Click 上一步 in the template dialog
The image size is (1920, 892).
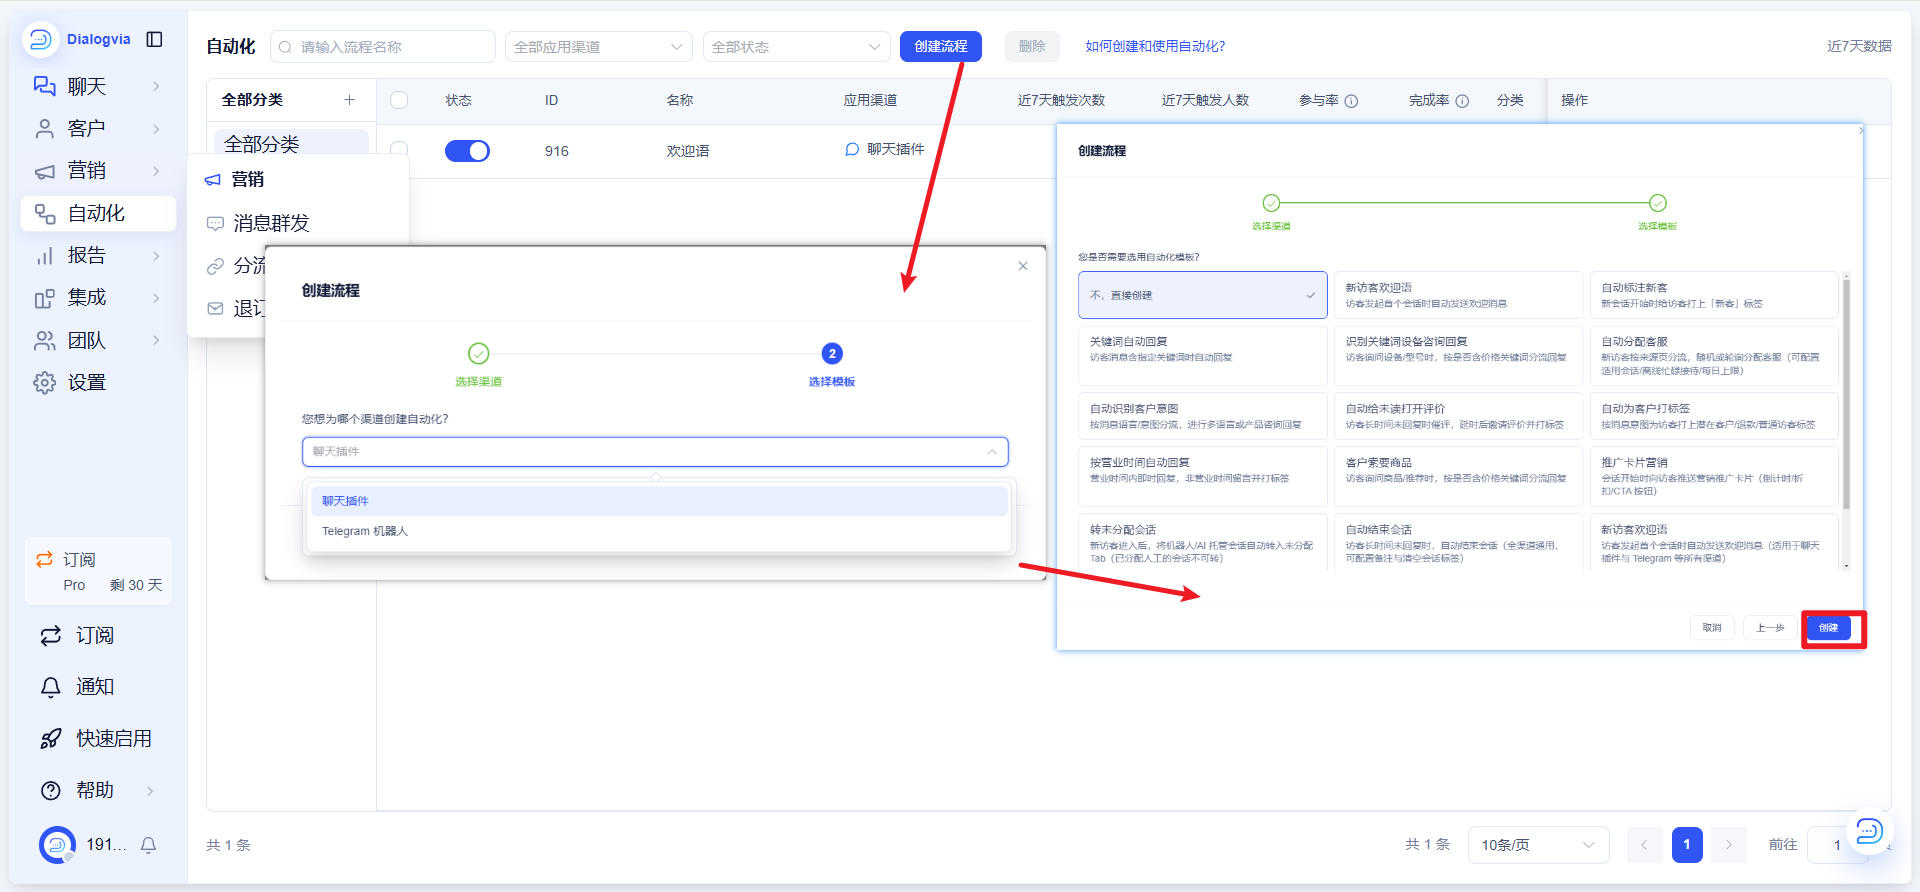(1770, 628)
